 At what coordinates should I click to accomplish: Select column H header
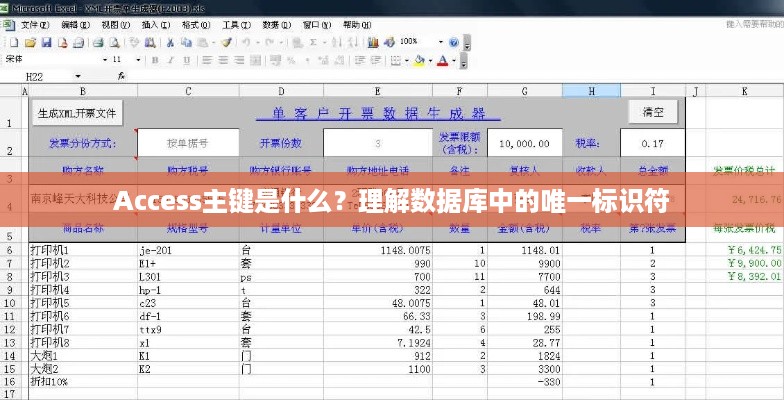(x=592, y=90)
